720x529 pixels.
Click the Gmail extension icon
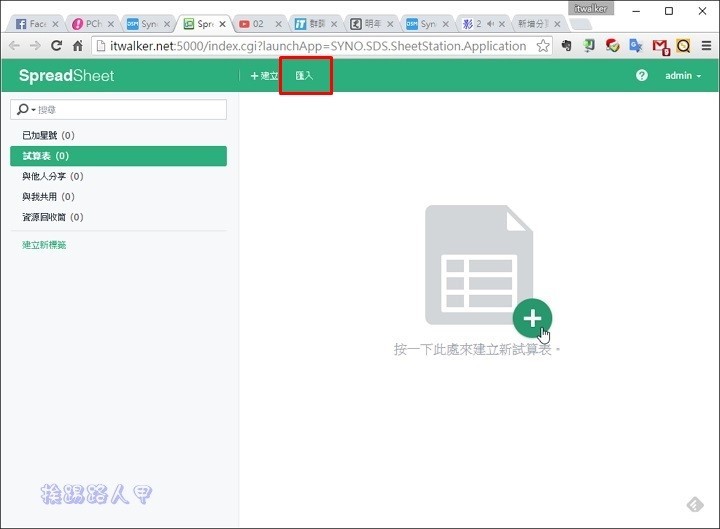[x=660, y=46]
